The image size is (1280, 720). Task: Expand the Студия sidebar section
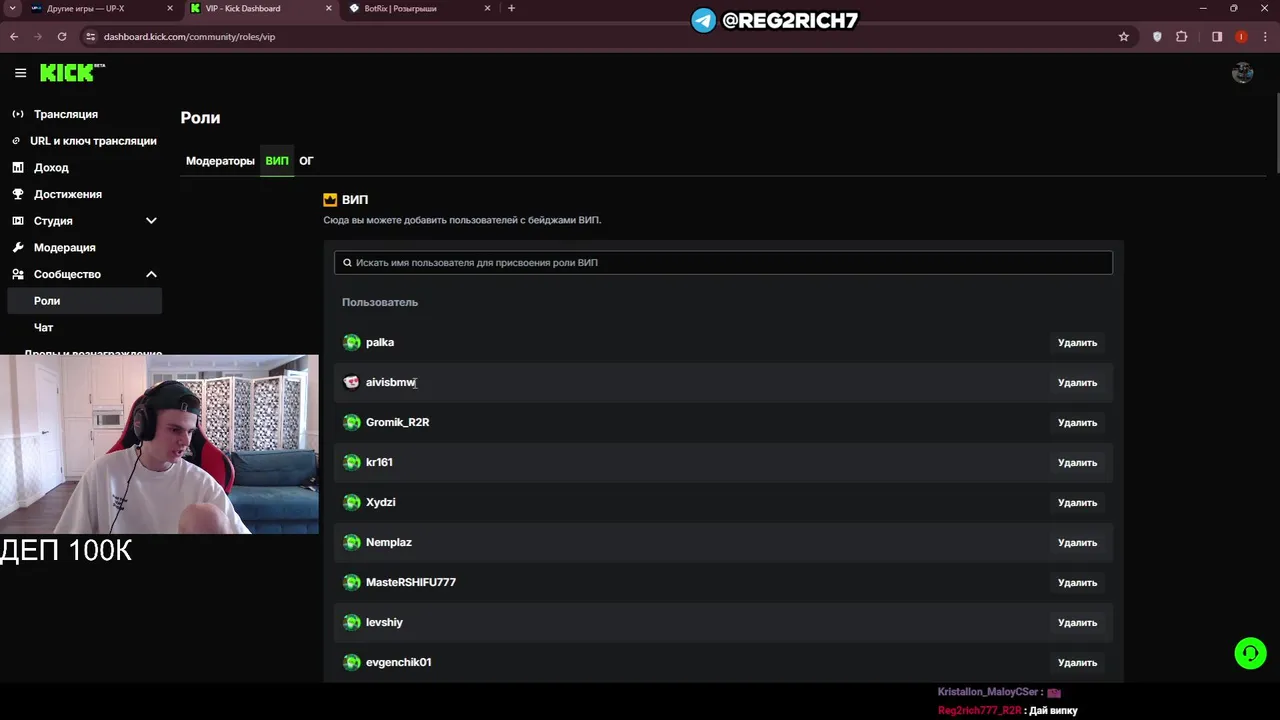point(151,221)
